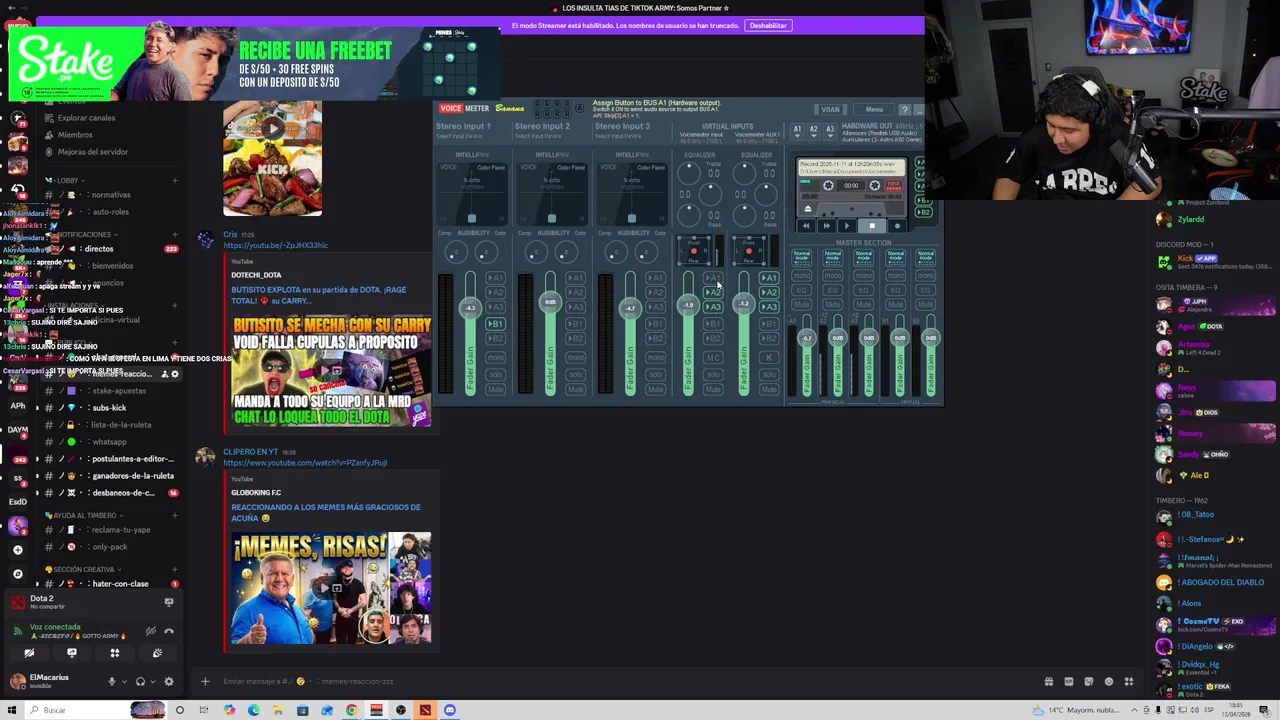1280x720 pixels.
Task: Share screen in Discord voice panel
Action: point(72,653)
